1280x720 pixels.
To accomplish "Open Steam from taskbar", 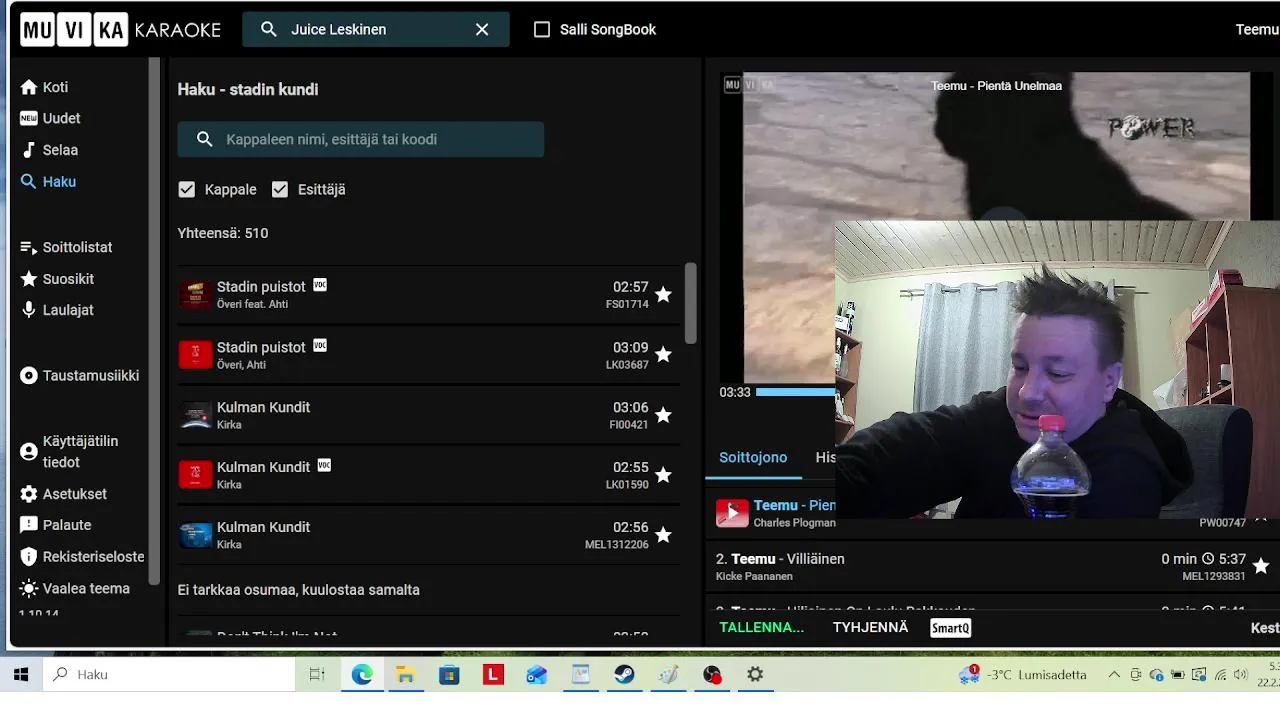I will click(x=624, y=675).
